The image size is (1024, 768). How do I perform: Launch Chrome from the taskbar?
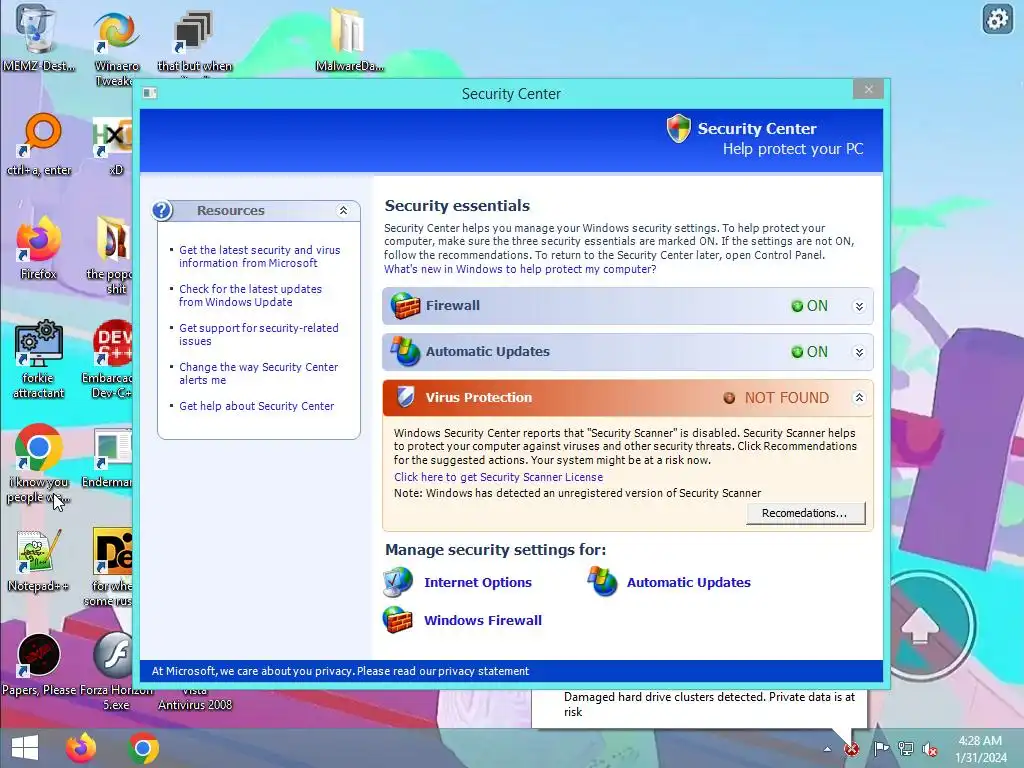pos(143,748)
